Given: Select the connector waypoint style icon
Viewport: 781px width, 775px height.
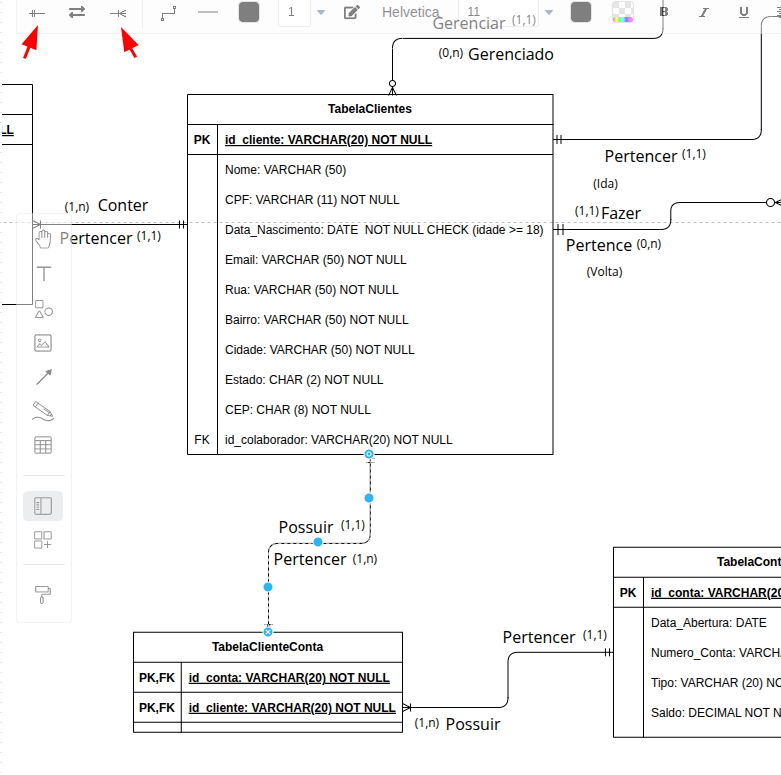Looking at the screenshot, I should click(x=168, y=13).
